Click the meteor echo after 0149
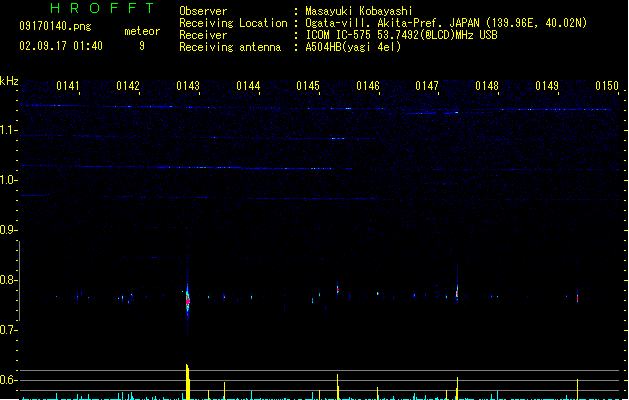The width and height of the screenshot is (629, 400). [x=578, y=298]
